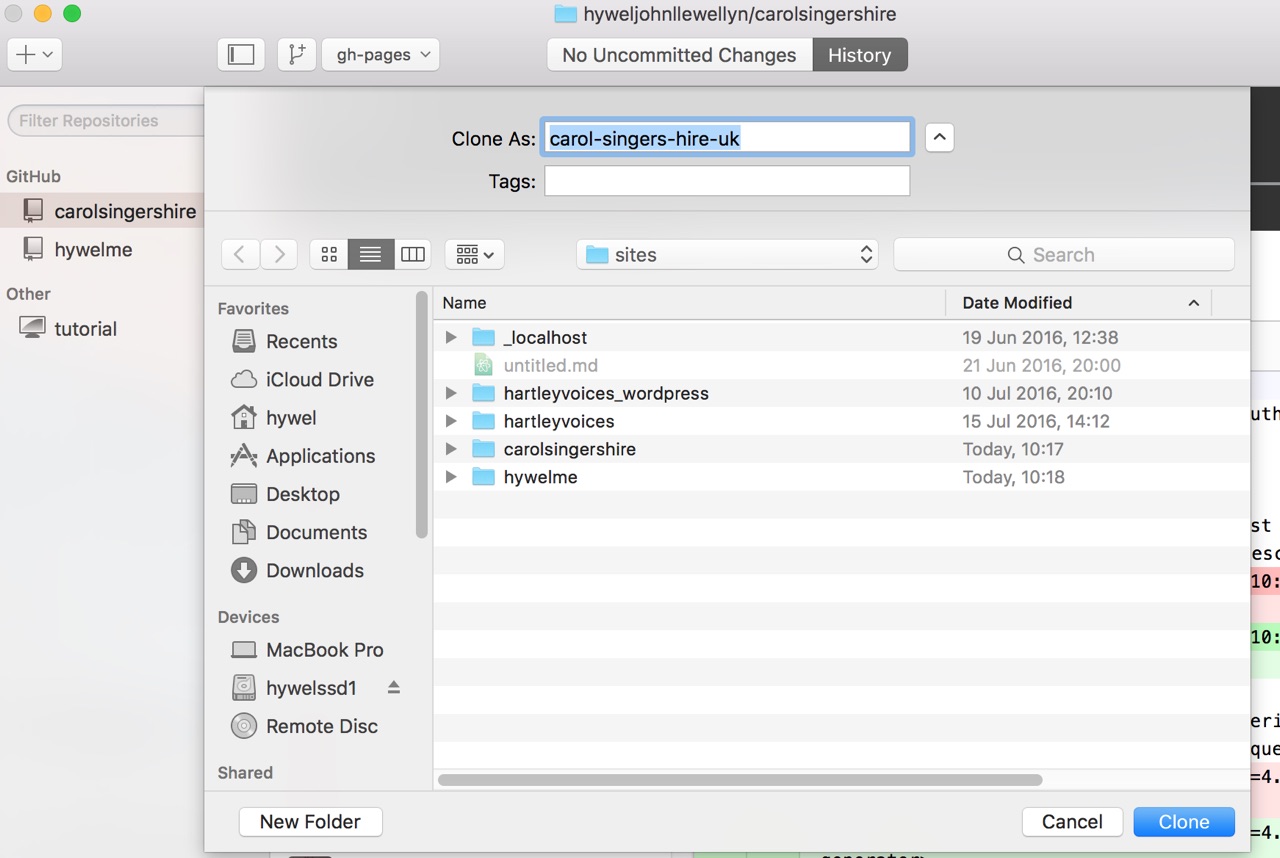The width and height of the screenshot is (1280, 858).
Task: Expand the hartleyvoices_wordpress folder triangle
Action: pyautogui.click(x=451, y=393)
